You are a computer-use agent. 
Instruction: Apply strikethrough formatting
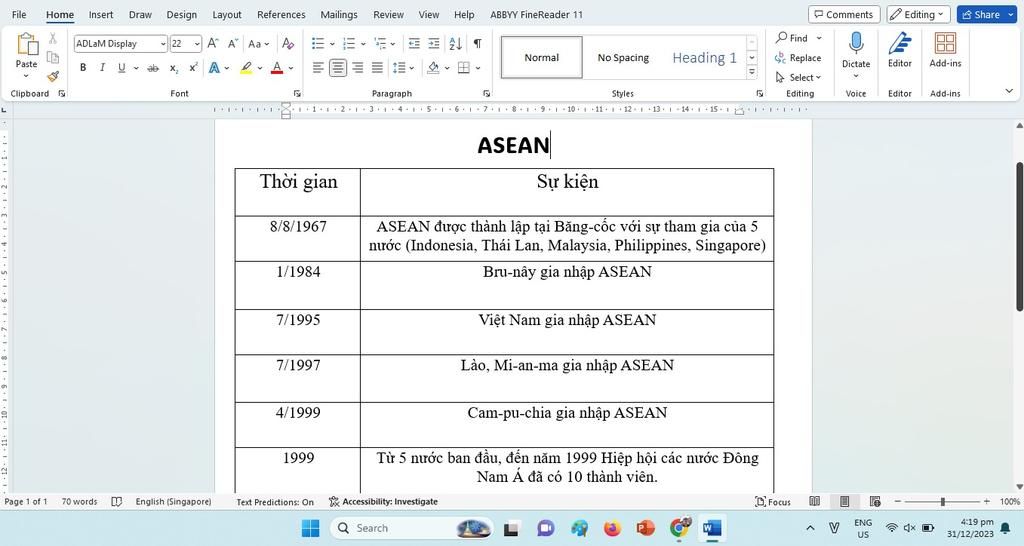pos(153,68)
